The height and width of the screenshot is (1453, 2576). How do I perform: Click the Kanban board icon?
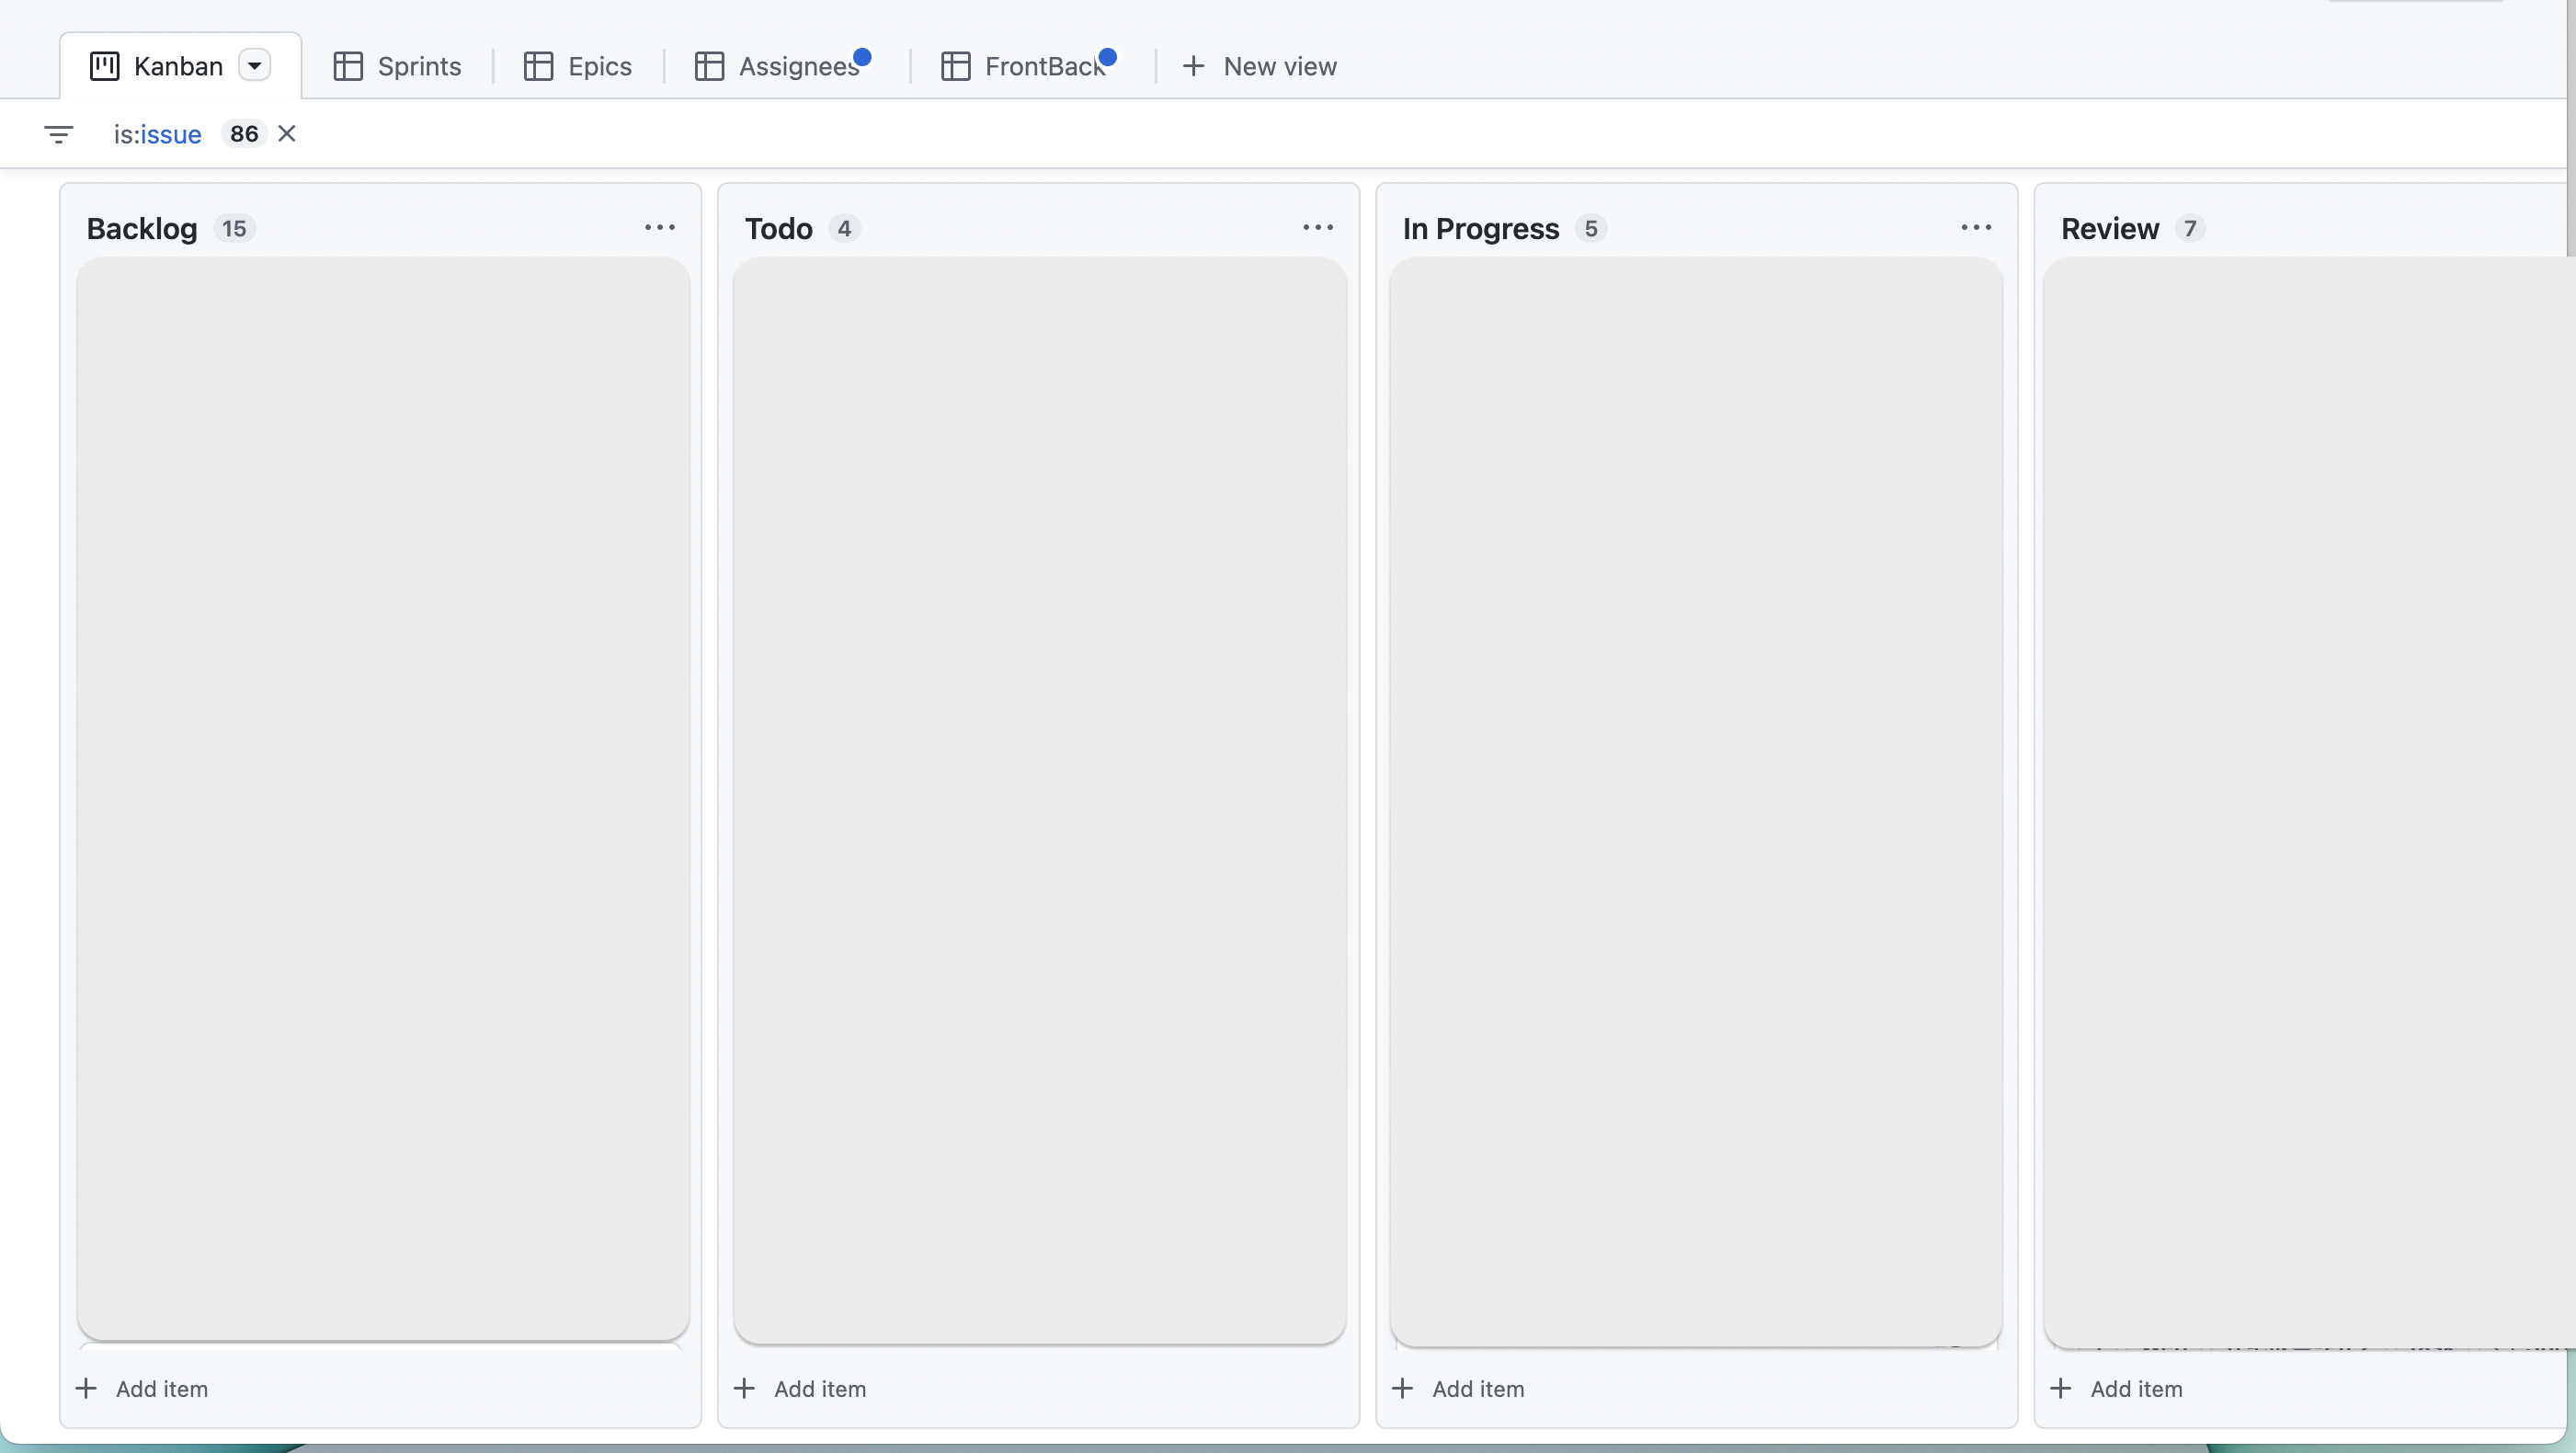coord(104,66)
